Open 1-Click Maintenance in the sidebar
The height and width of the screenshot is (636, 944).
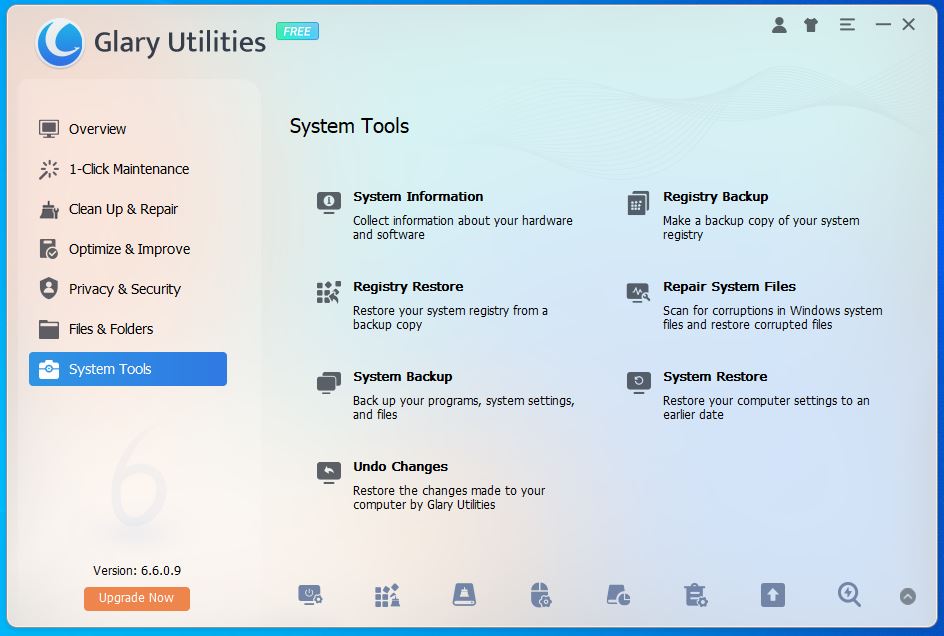click(x=128, y=169)
